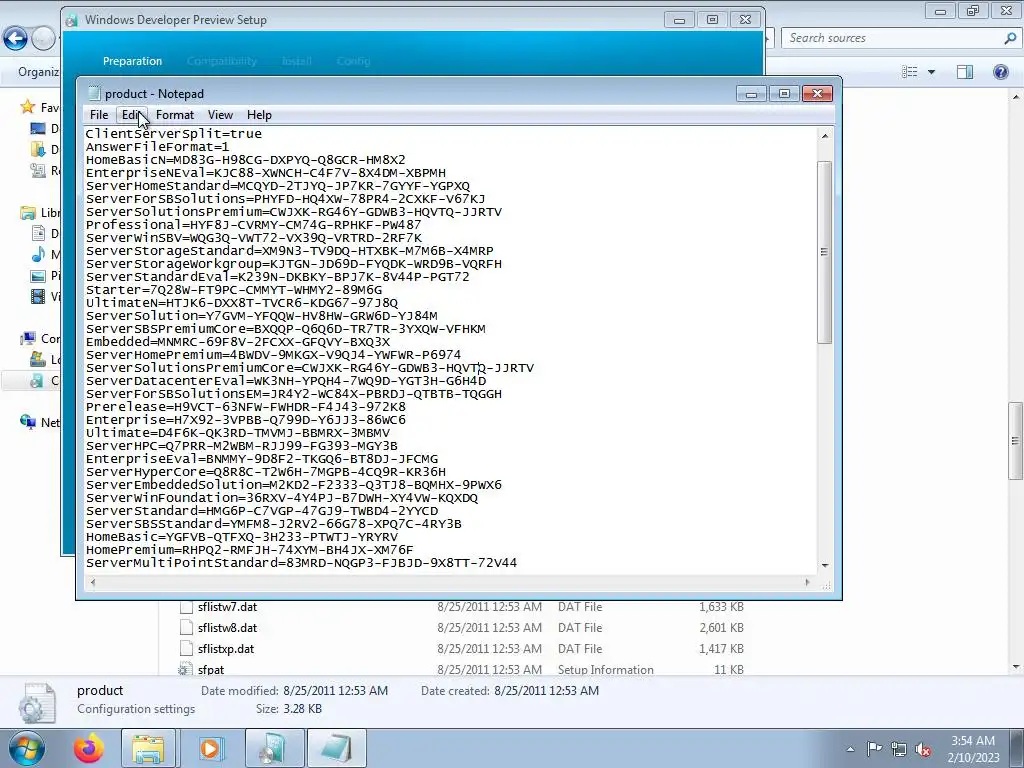The image size is (1024, 768).
Task: Open Windows Media Player from taskbar
Action: pyautogui.click(x=210, y=748)
